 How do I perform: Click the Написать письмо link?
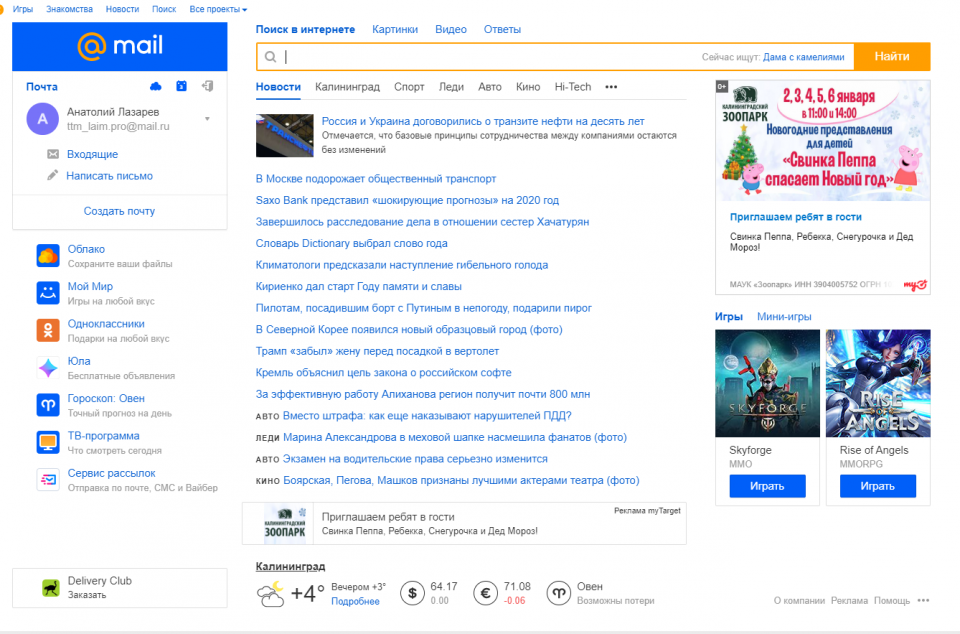click(x=110, y=176)
